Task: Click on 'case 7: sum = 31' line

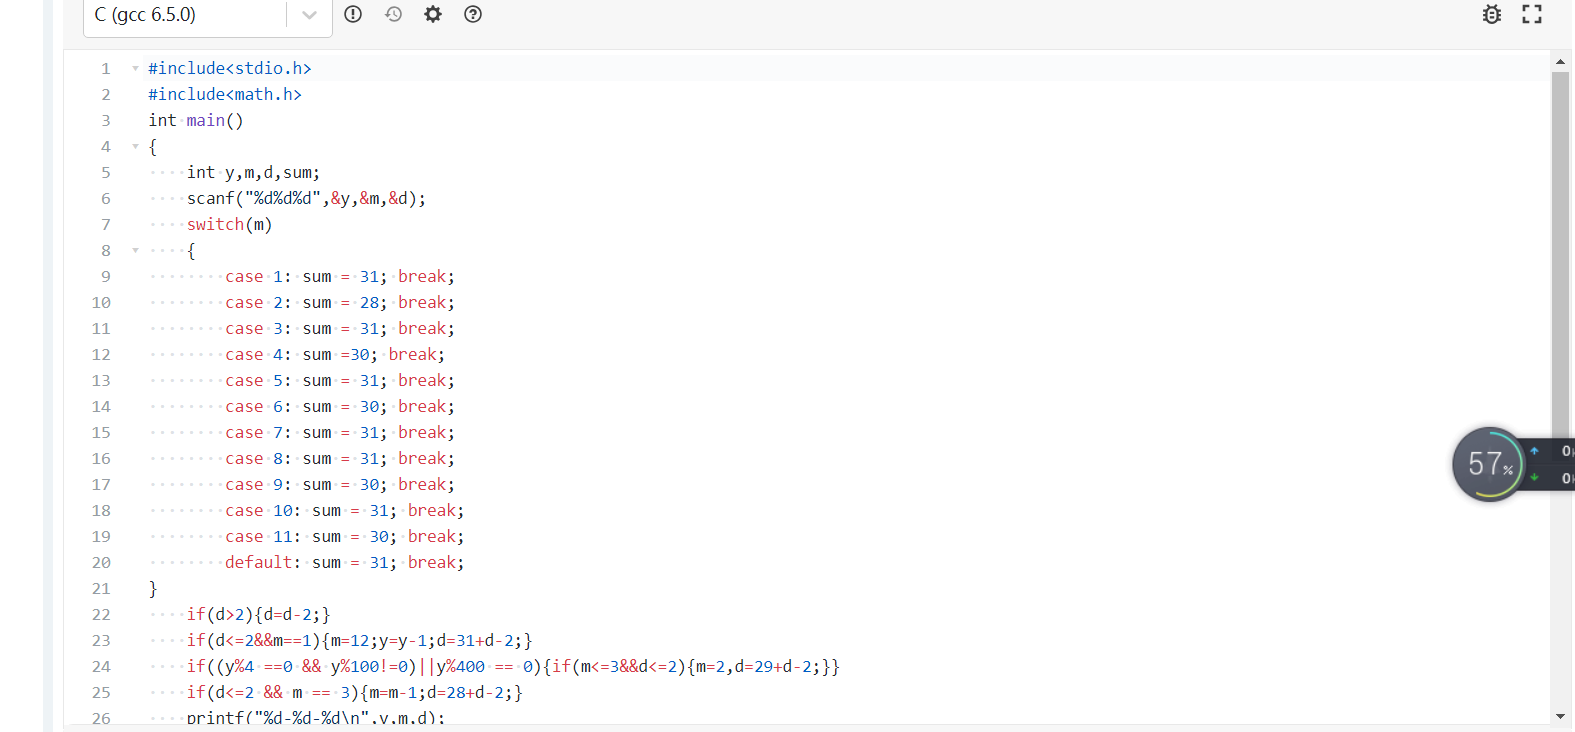Action: [x=340, y=432]
